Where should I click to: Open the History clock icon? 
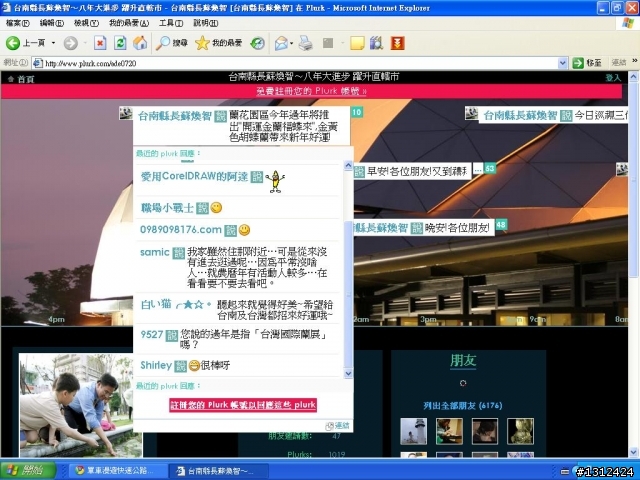tap(257, 43)
